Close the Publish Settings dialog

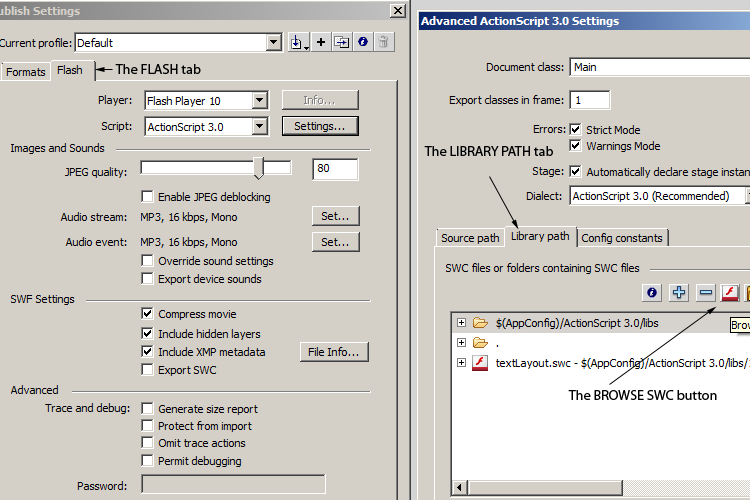coord(397,11)
